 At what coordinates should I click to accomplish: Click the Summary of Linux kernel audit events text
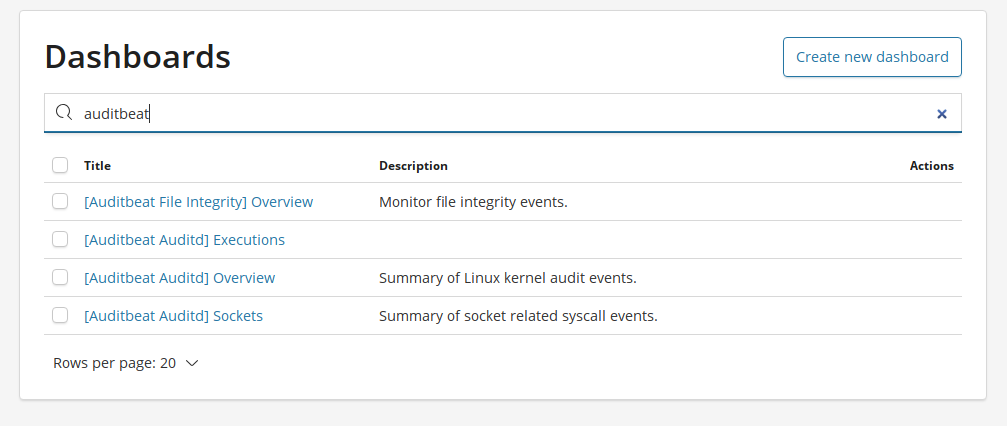point(507,278)
